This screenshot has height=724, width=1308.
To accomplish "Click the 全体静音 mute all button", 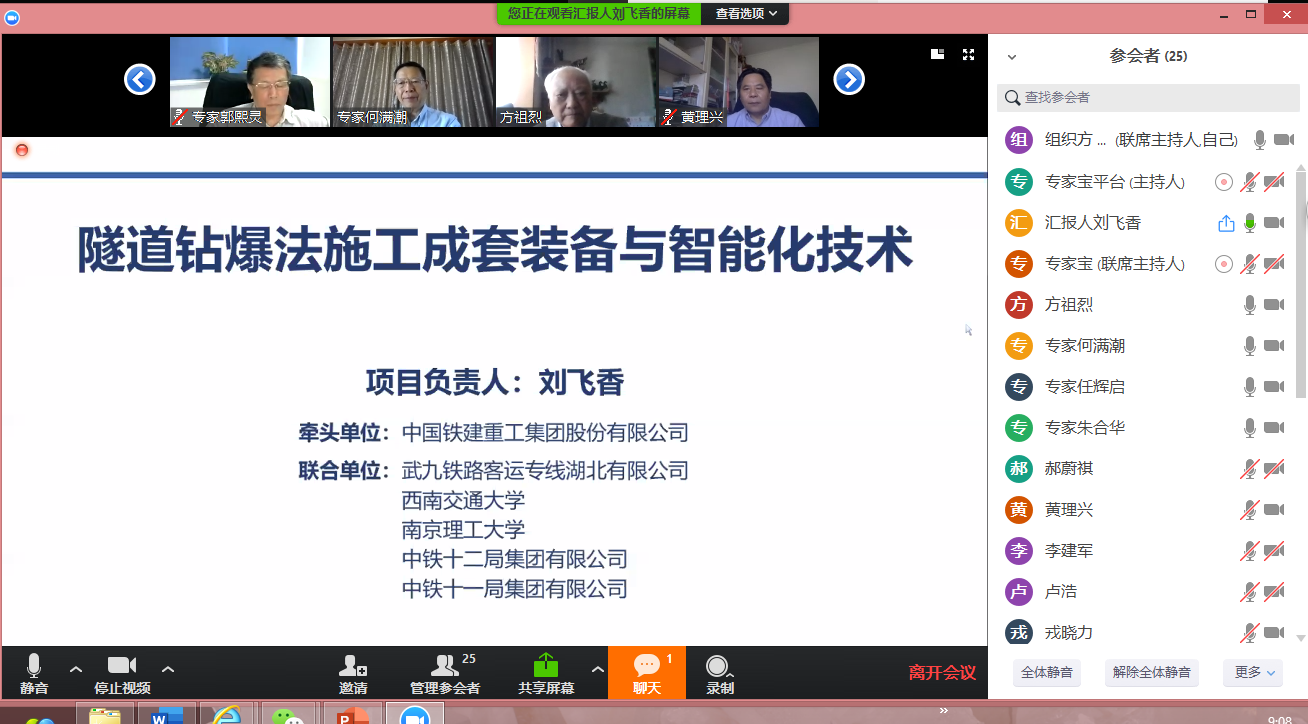I will [1047, 673].
